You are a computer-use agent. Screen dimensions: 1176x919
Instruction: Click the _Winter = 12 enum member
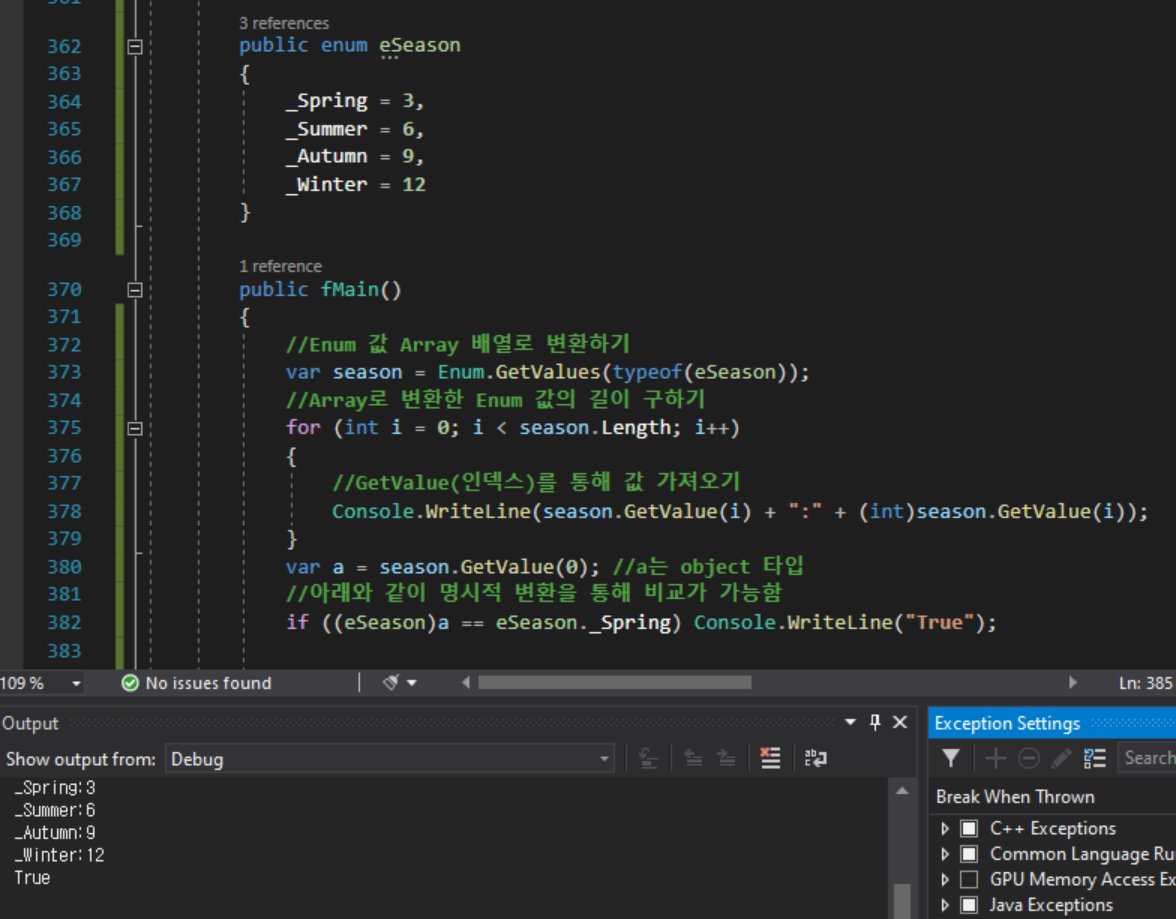[x=356, y=185]
